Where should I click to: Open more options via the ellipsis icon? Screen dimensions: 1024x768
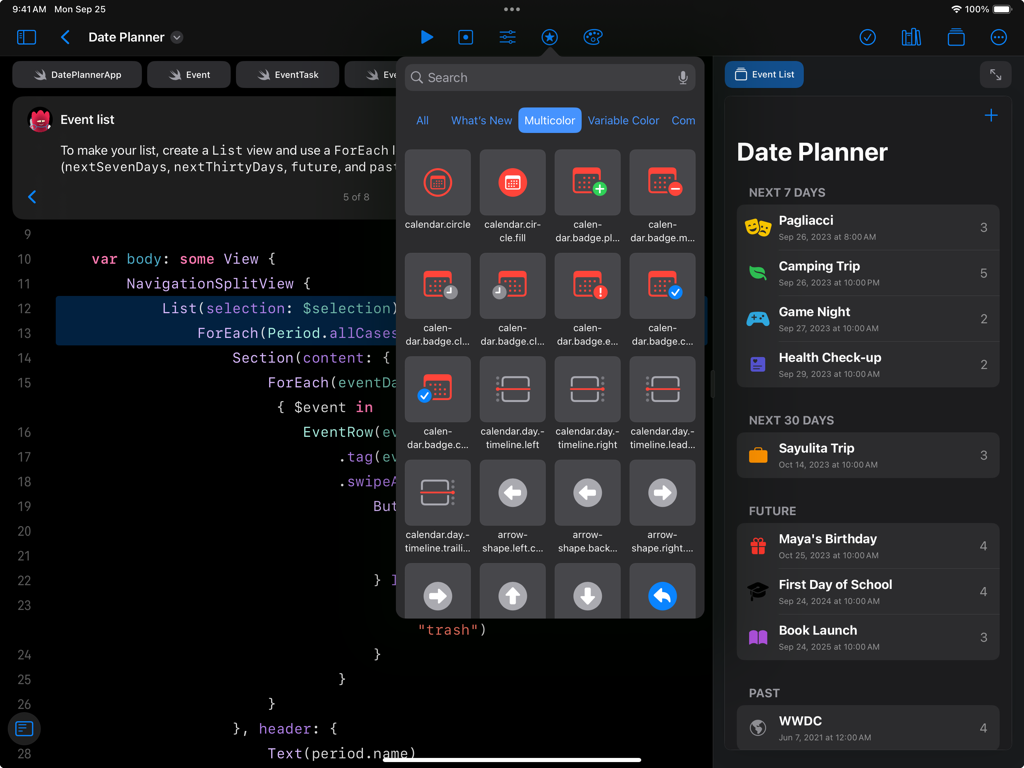(998, 37)
